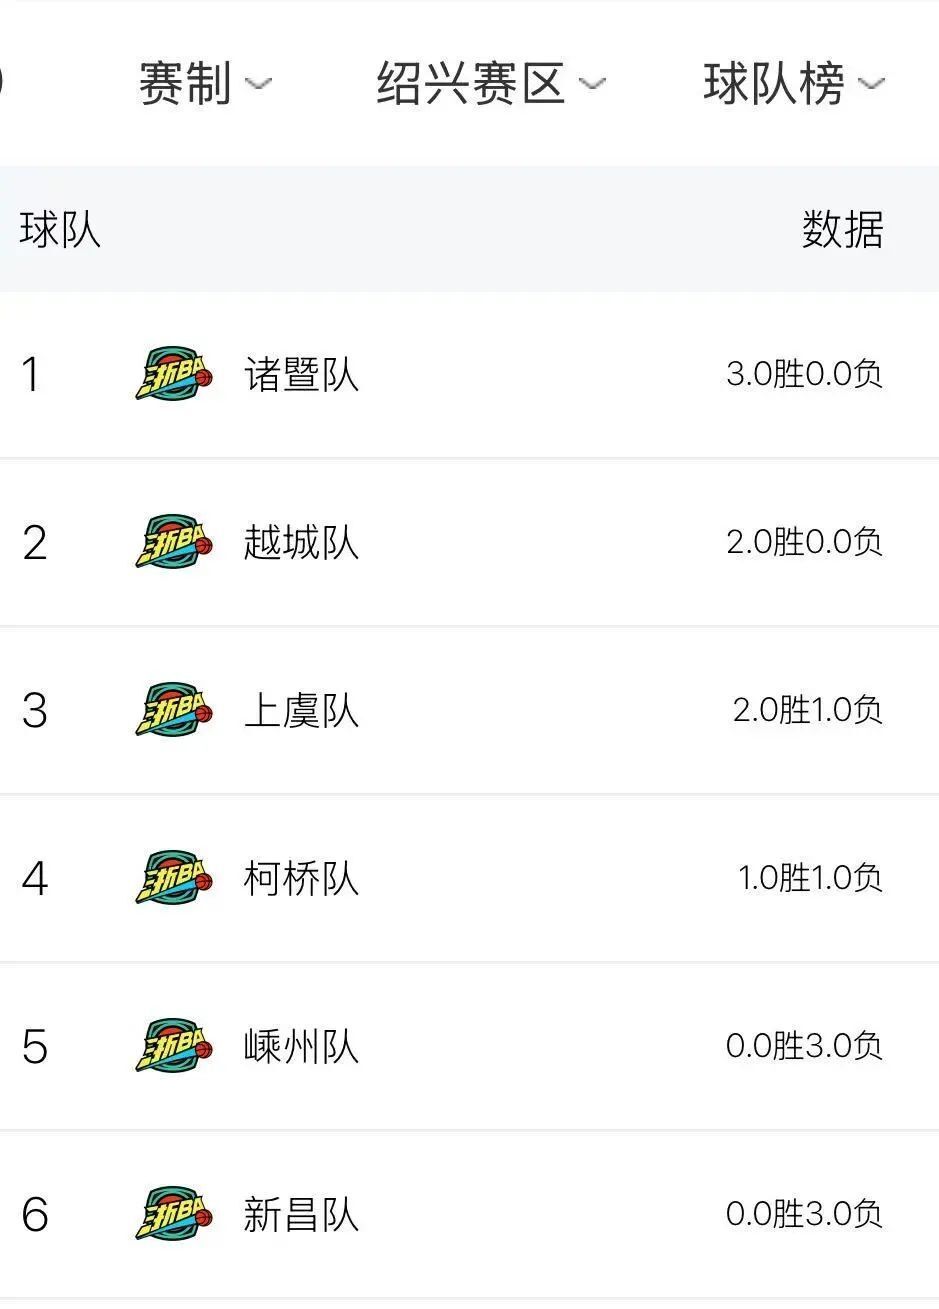Click the 数据 column header
Screen dimensions: 939x1309
coord(842,230)
